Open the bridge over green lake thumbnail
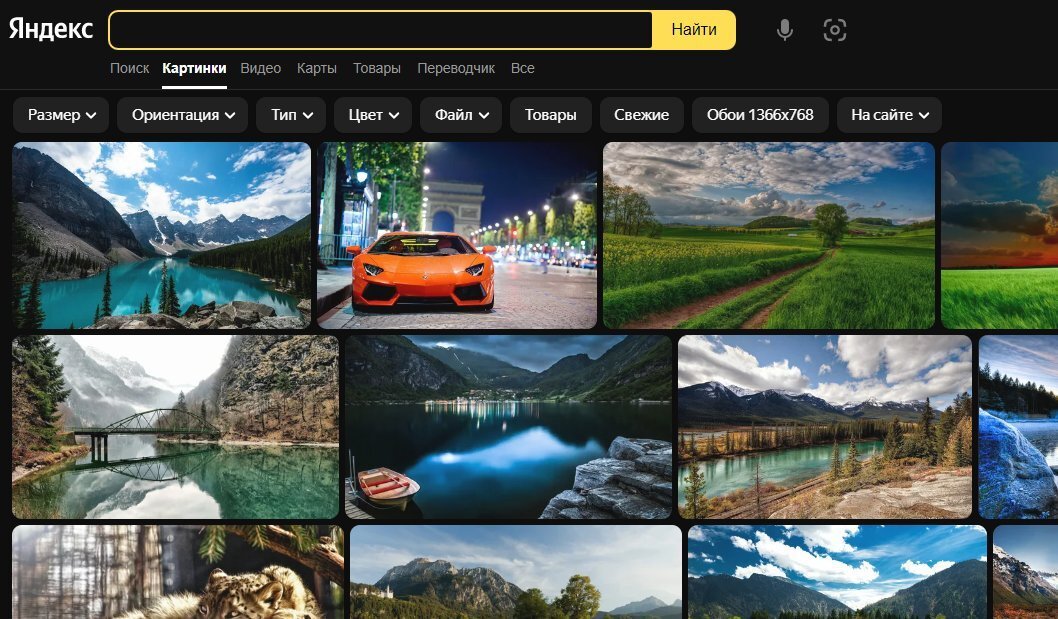The image size is (1058, 619). 175,427
